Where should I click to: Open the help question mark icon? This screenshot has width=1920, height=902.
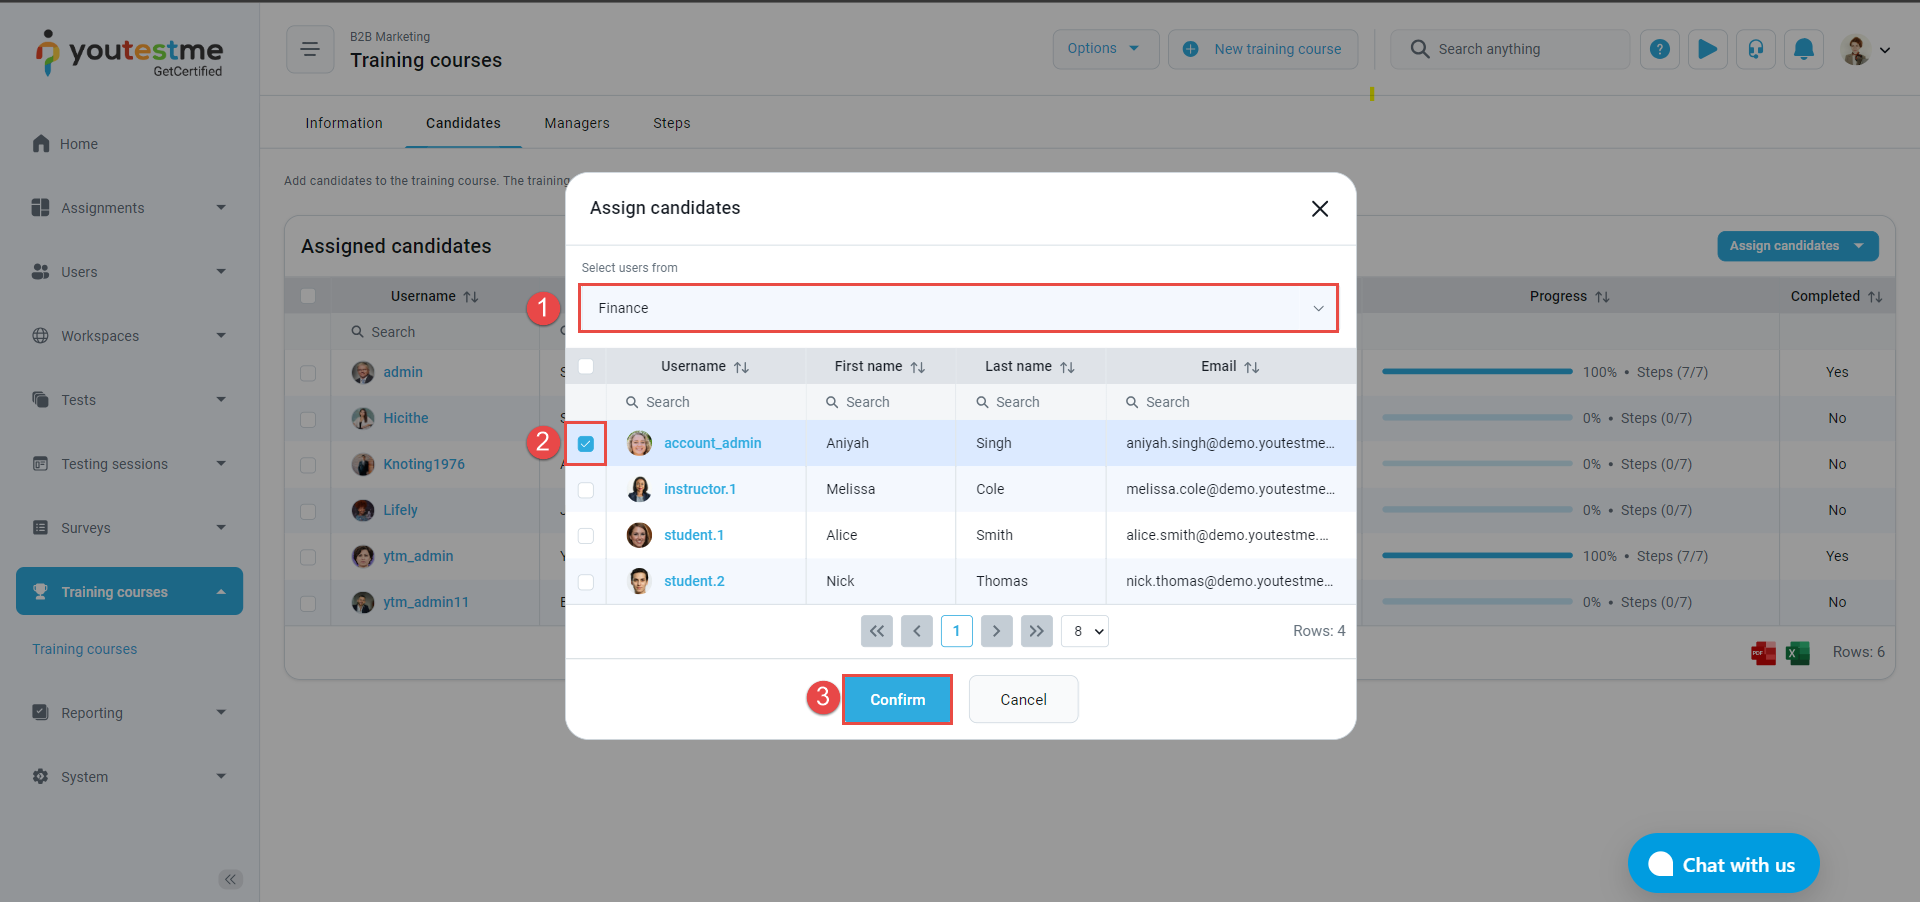click(x=1660, y=49)
